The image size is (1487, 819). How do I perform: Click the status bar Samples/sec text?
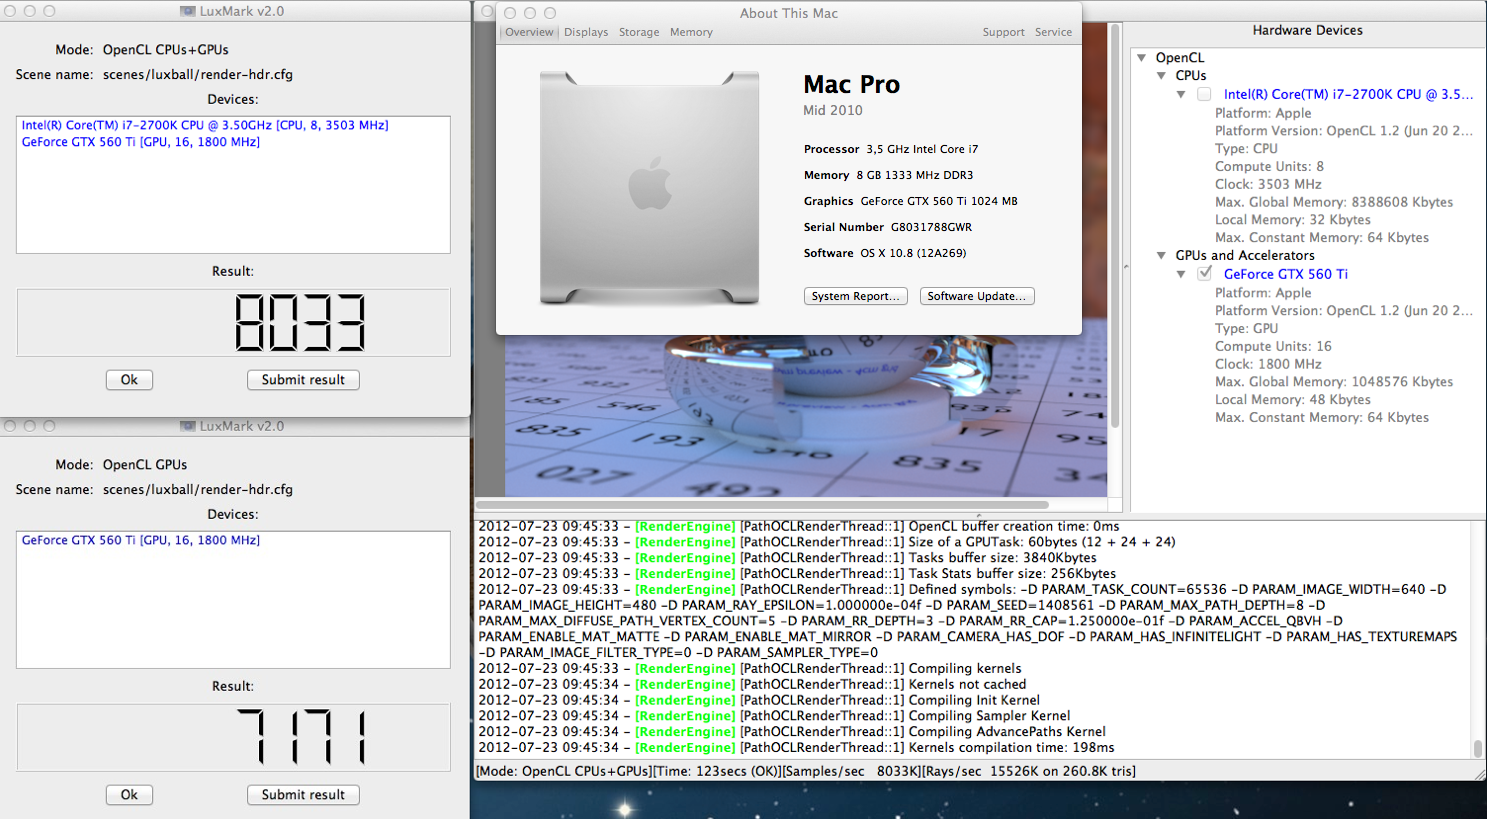851,772
